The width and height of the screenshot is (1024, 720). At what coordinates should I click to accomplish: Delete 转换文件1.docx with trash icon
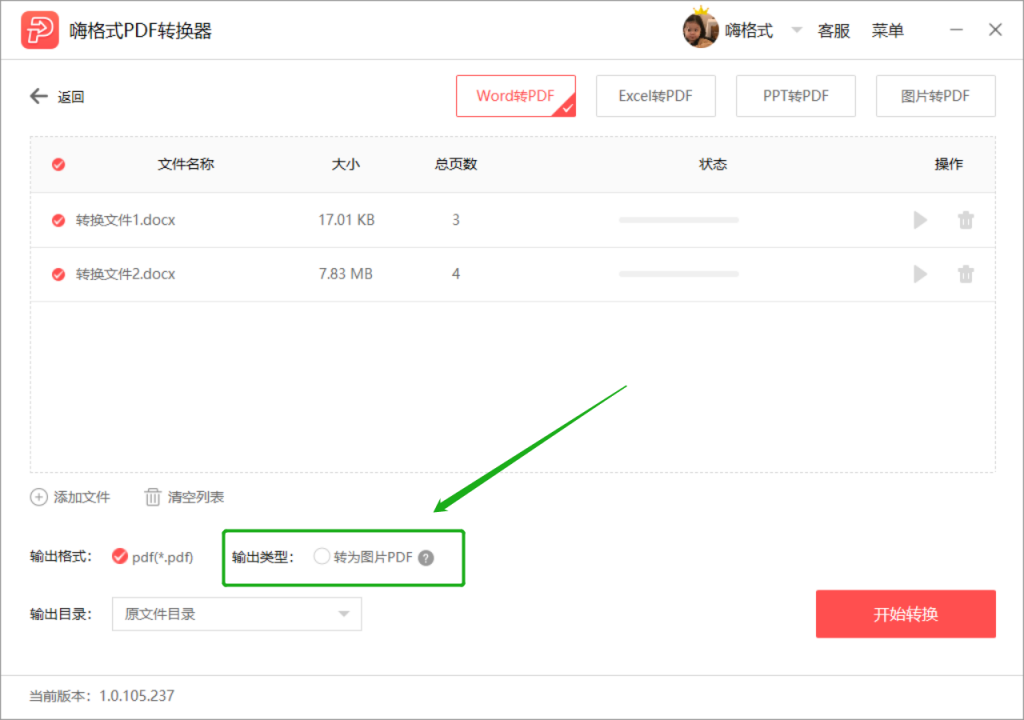pyautogui.click(x=966, y=220)
